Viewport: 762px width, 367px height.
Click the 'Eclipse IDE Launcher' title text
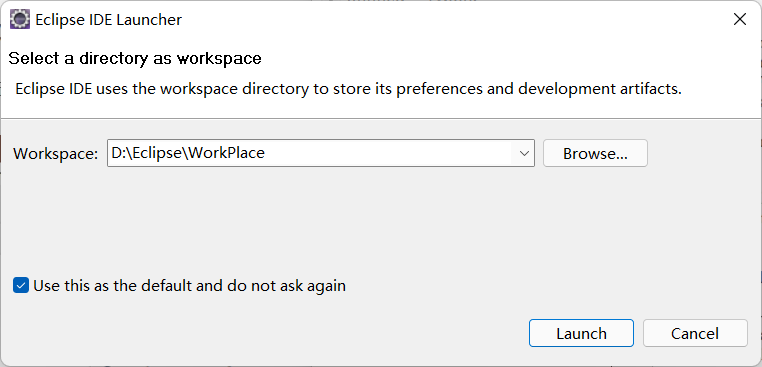coord(109,20)
